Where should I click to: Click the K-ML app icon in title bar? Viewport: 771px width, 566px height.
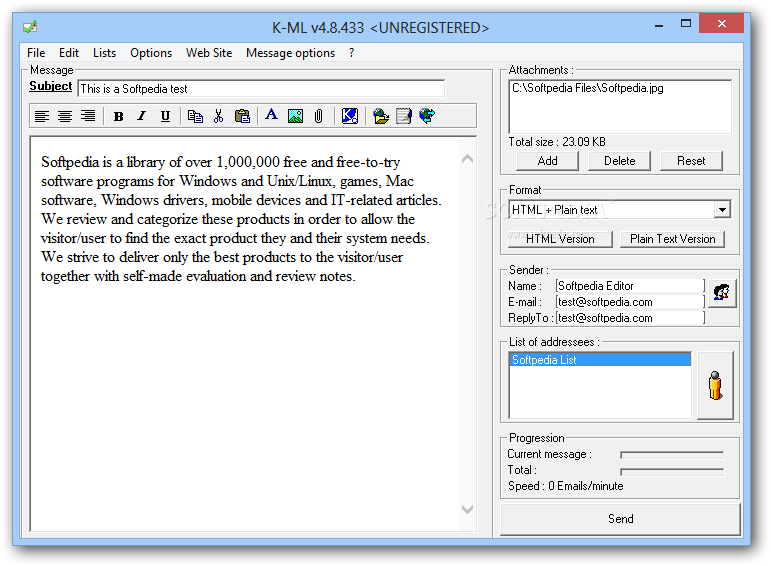point(30,27)
